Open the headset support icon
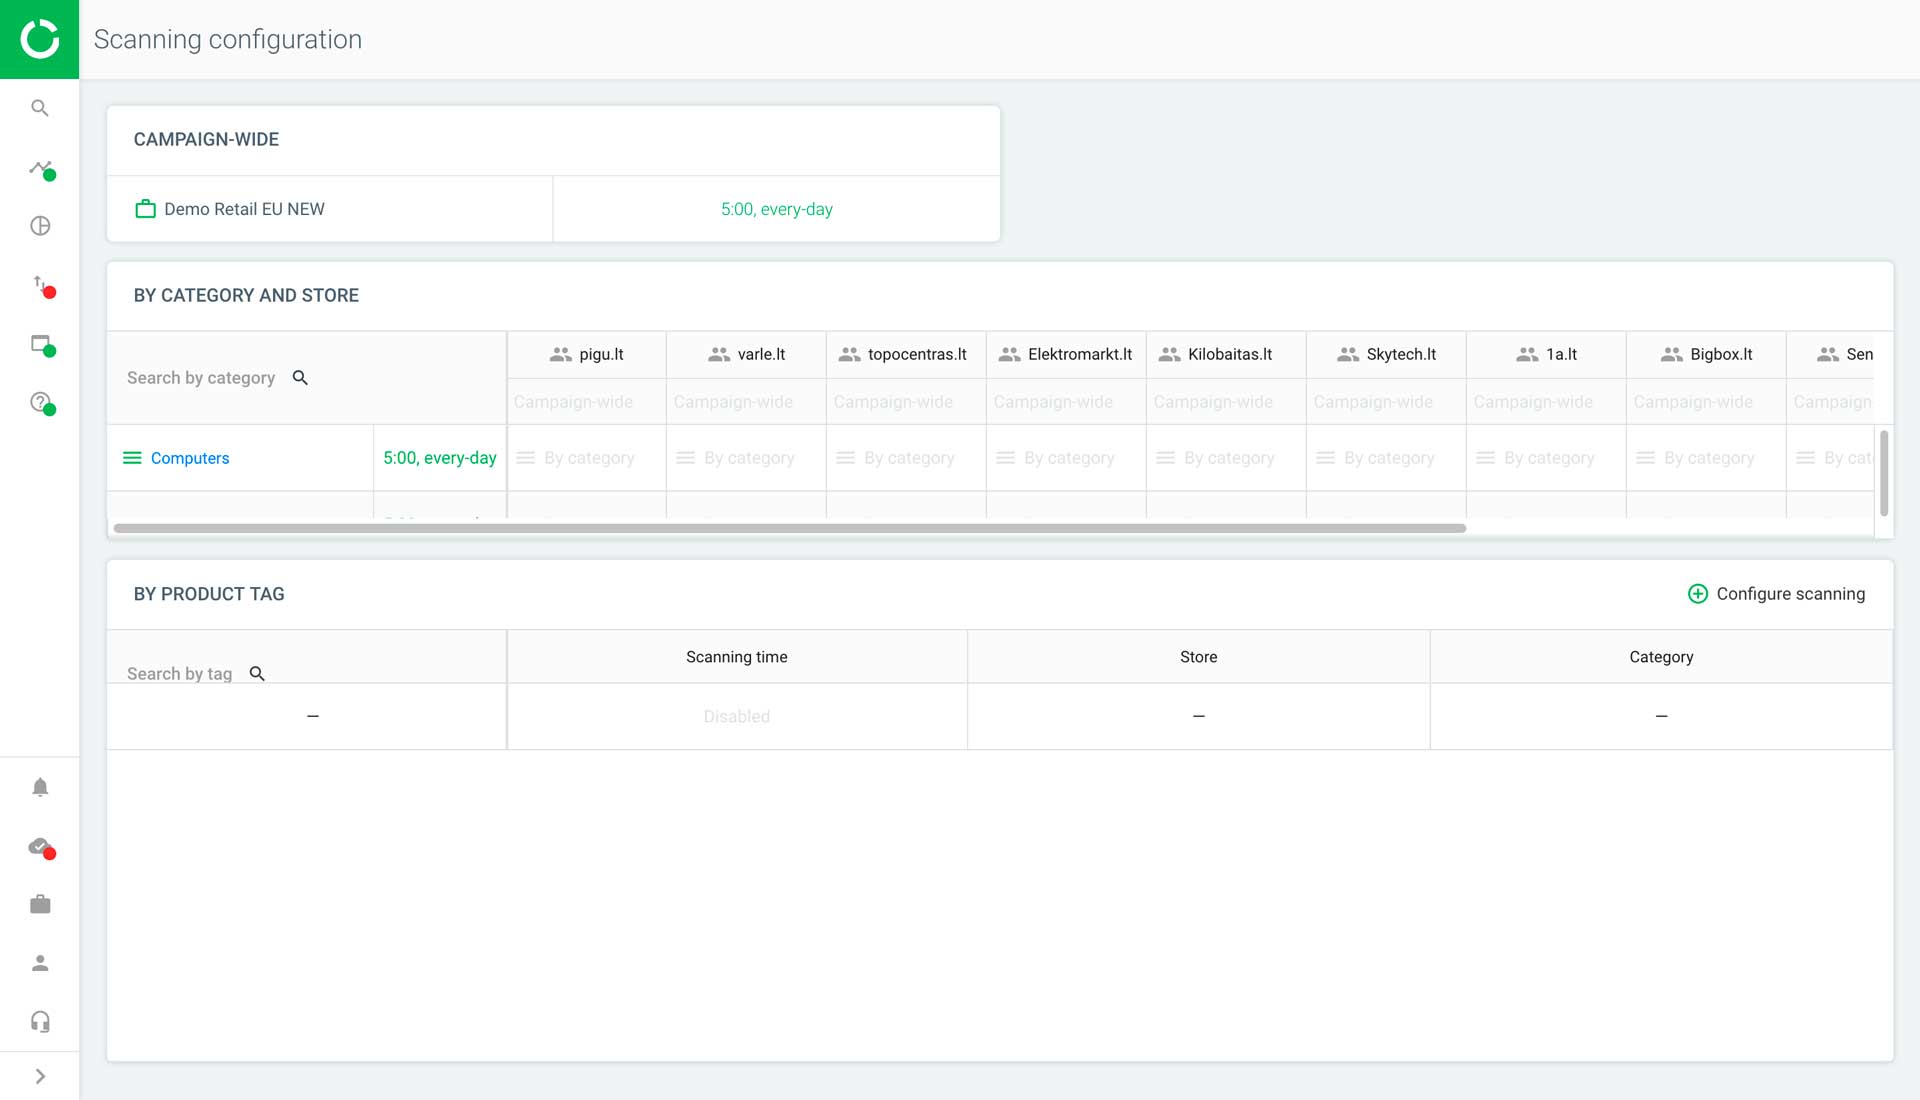Image resolution: width=1920 pixels, height=1100 pixels. 40,1021
